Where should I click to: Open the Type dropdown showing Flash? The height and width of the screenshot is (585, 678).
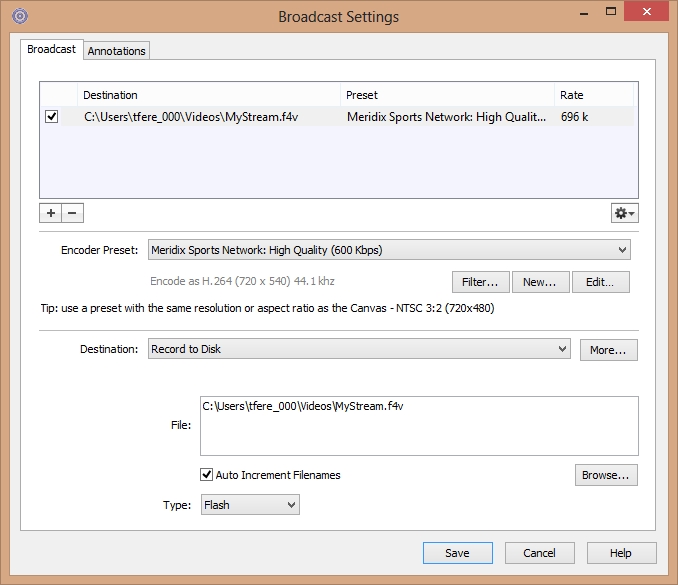coord(250,505)
